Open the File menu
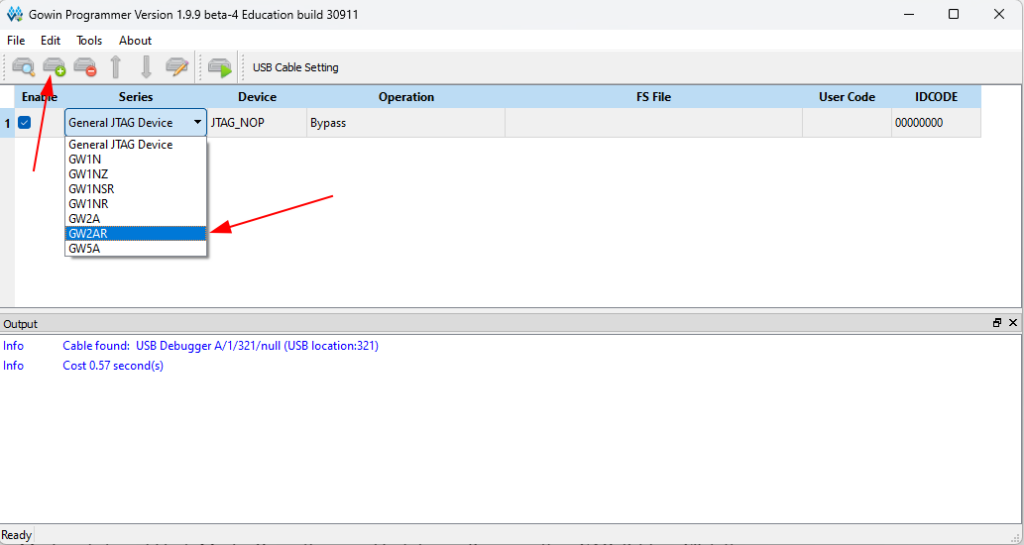The height and width of the screenshot is (545, 1024). (x=16, y=40)
